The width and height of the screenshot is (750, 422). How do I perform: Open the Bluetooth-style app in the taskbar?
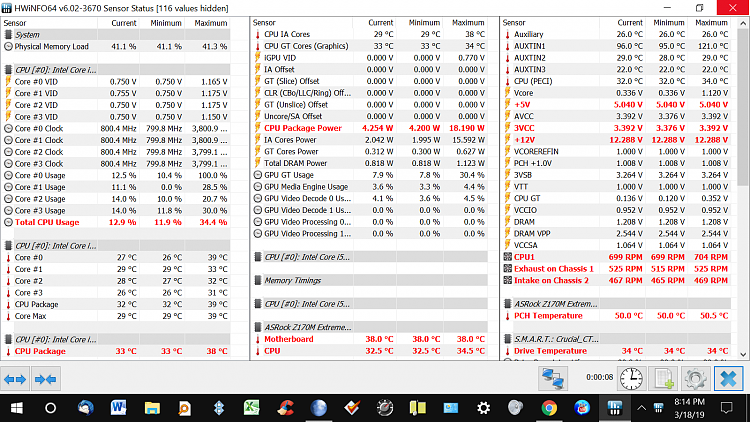tap(219, 408)
